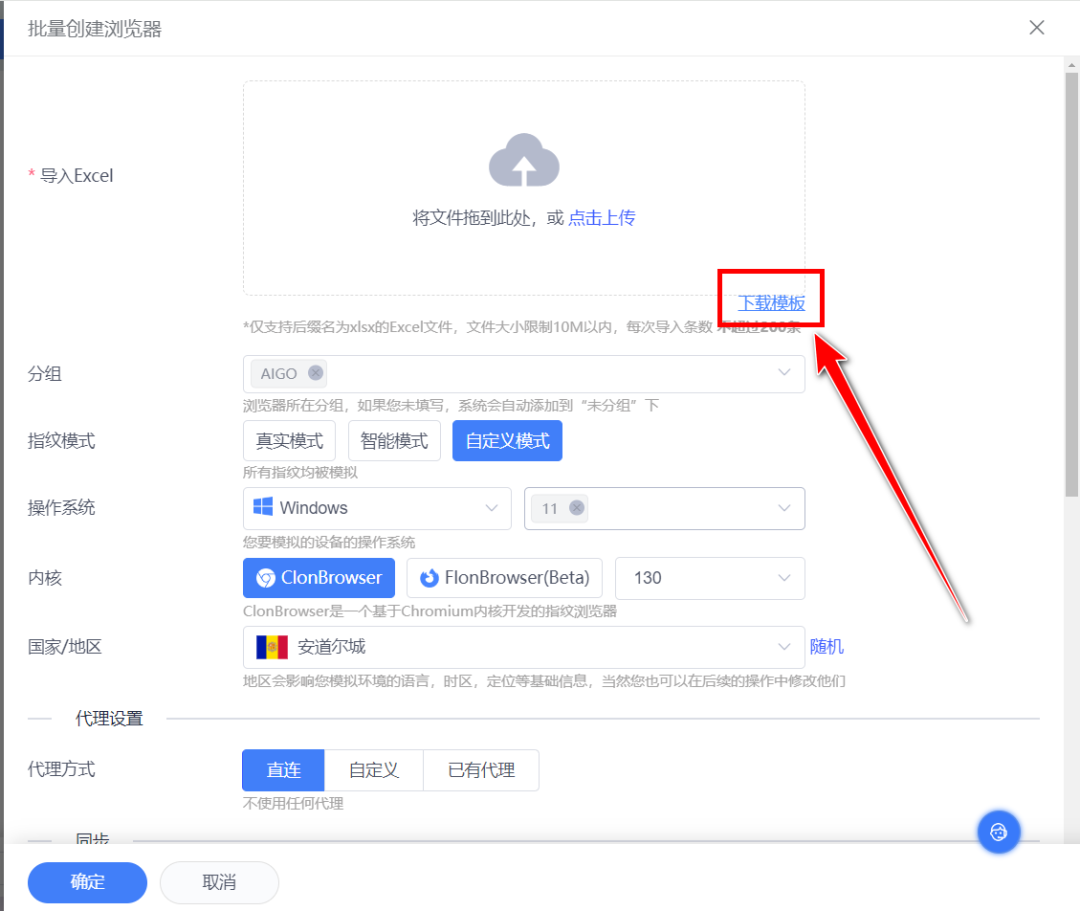This screenshot has width=1080, height=911.
Task: Switch to the 自定义 proxy tab
Action: click(x=374, y=770)
